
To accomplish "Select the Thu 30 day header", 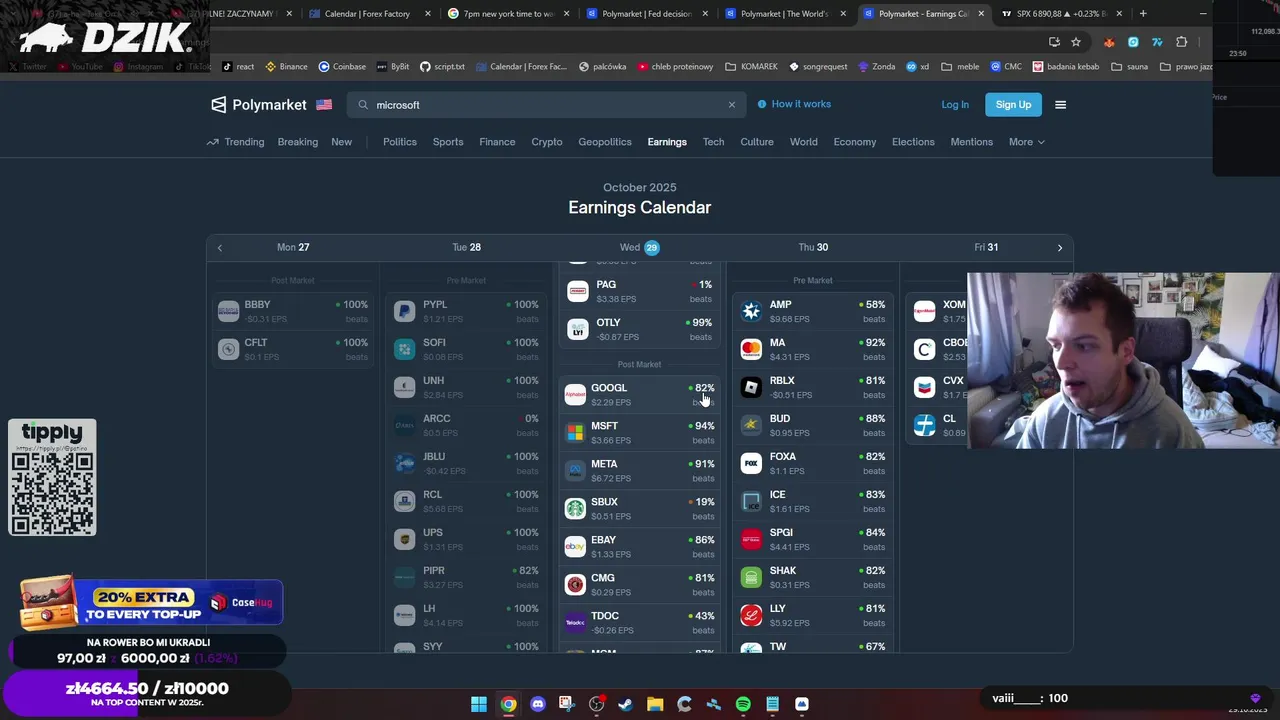I will (x=813, y=248).
